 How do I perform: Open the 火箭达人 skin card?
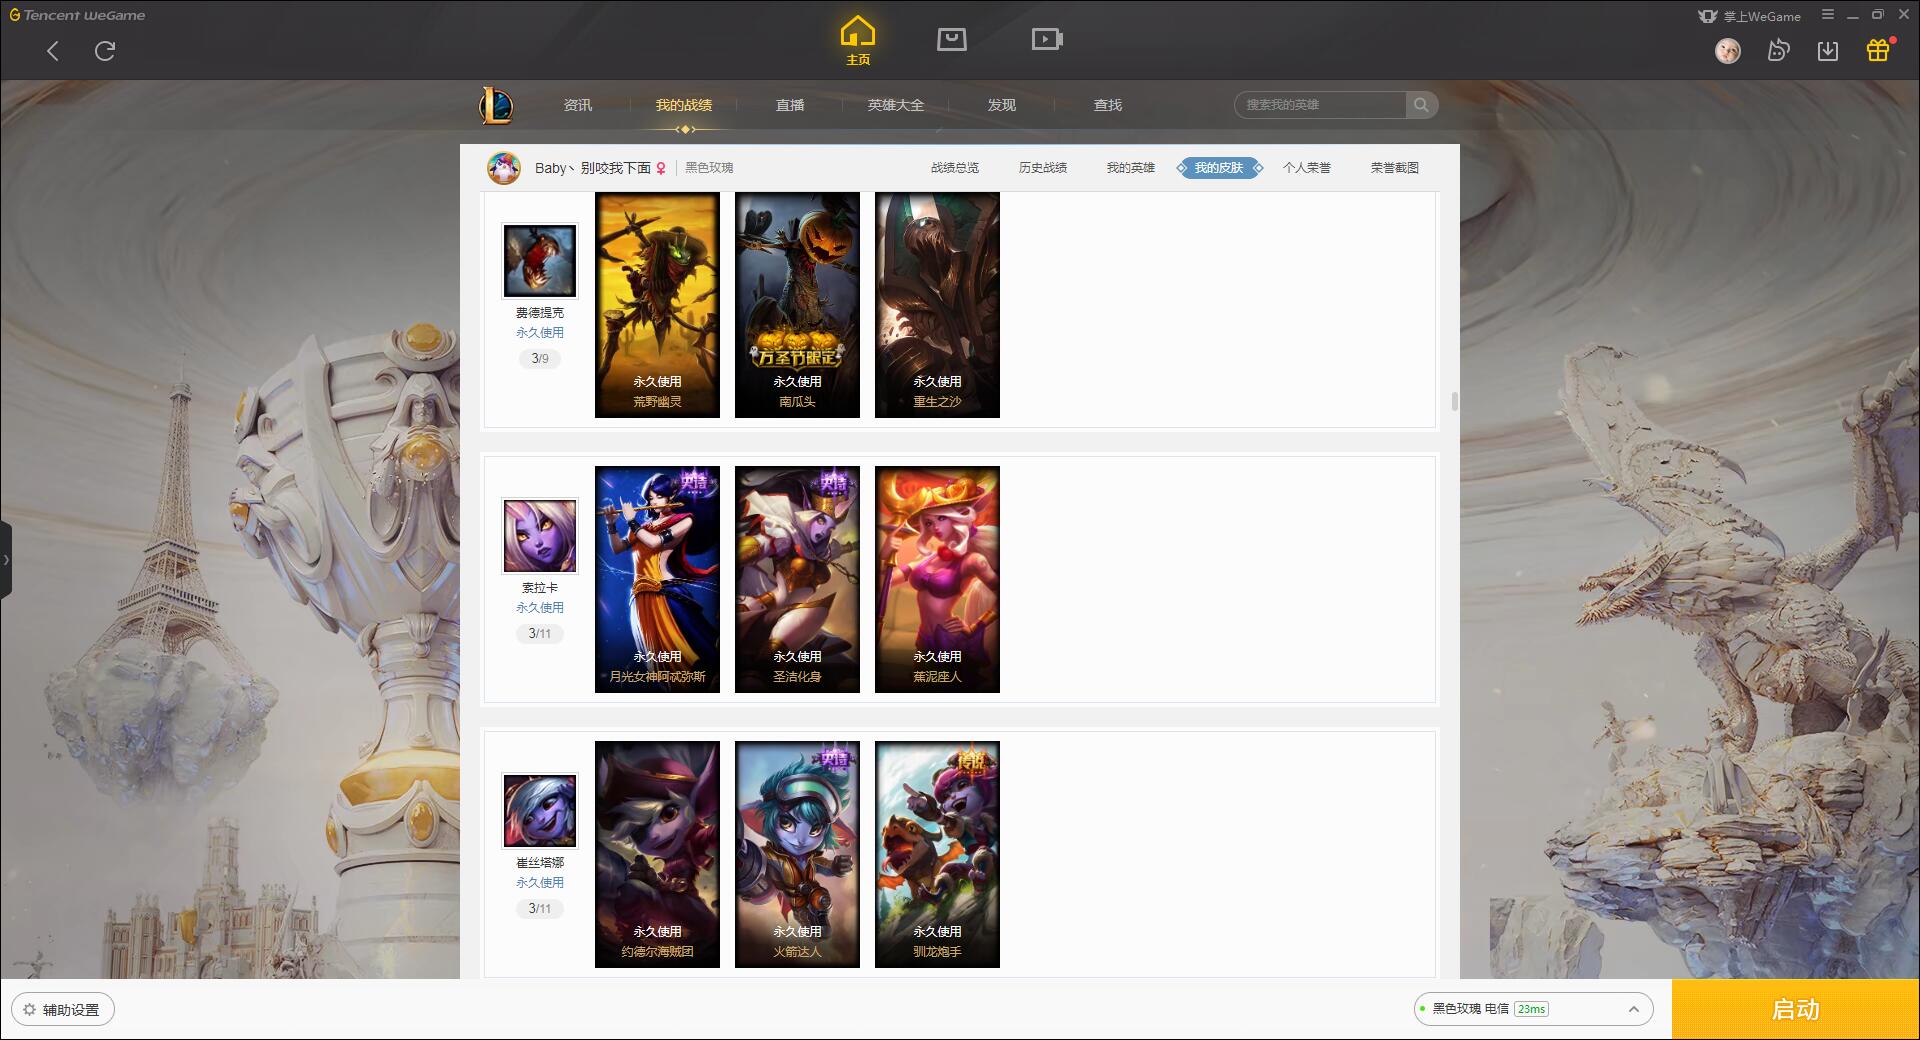[x=797, y=854]
